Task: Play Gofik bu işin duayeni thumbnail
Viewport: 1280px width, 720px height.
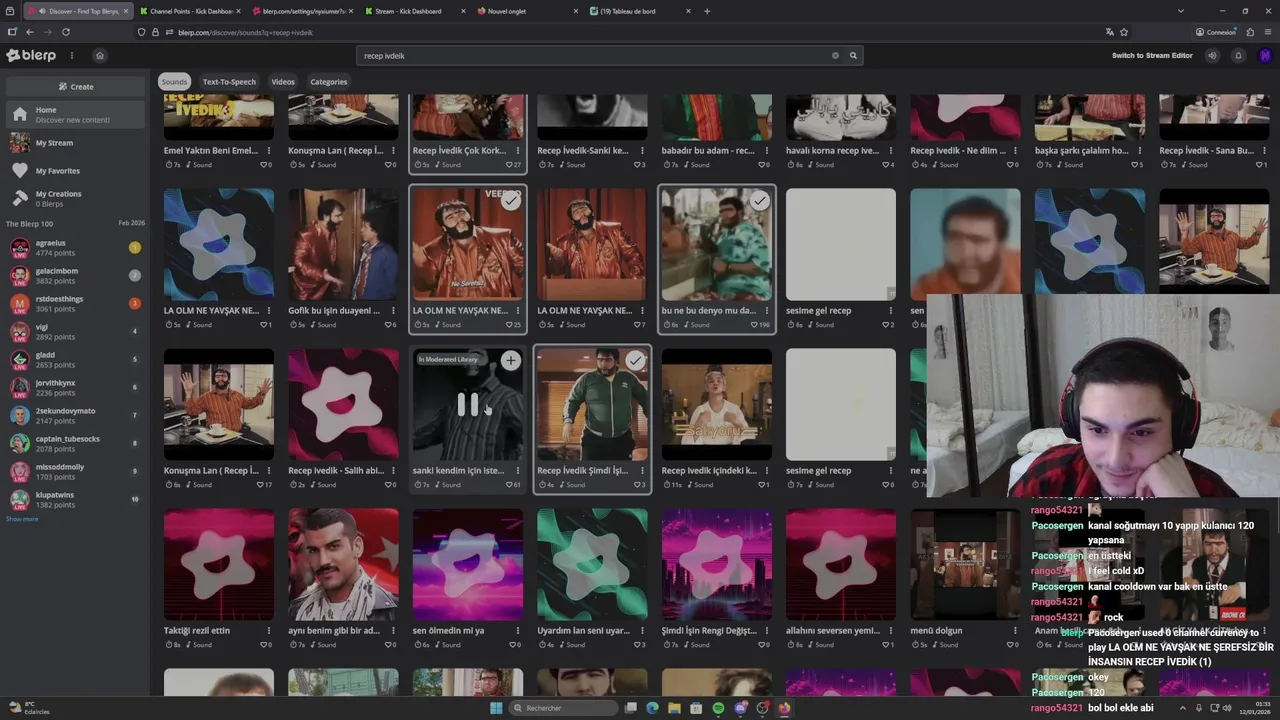Action: point(343,244)
